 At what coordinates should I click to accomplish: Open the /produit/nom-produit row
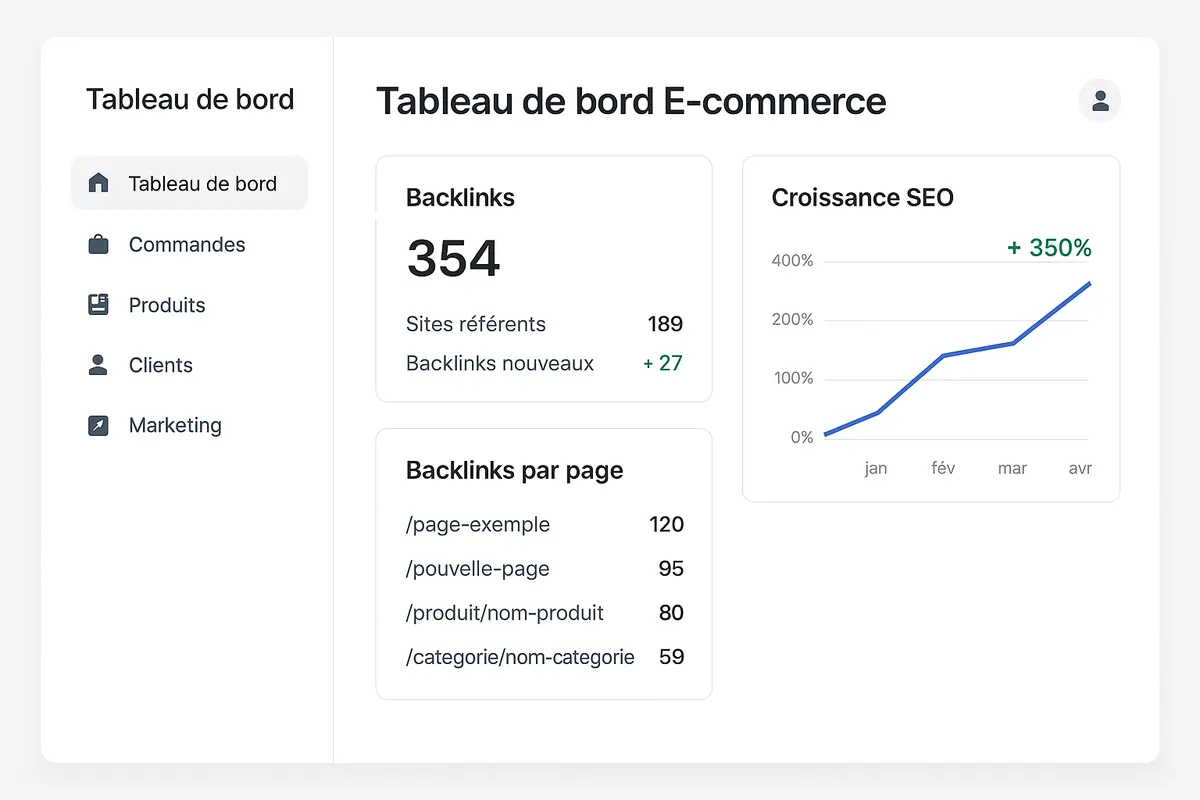pyautogui.click(x=545, y=613)
